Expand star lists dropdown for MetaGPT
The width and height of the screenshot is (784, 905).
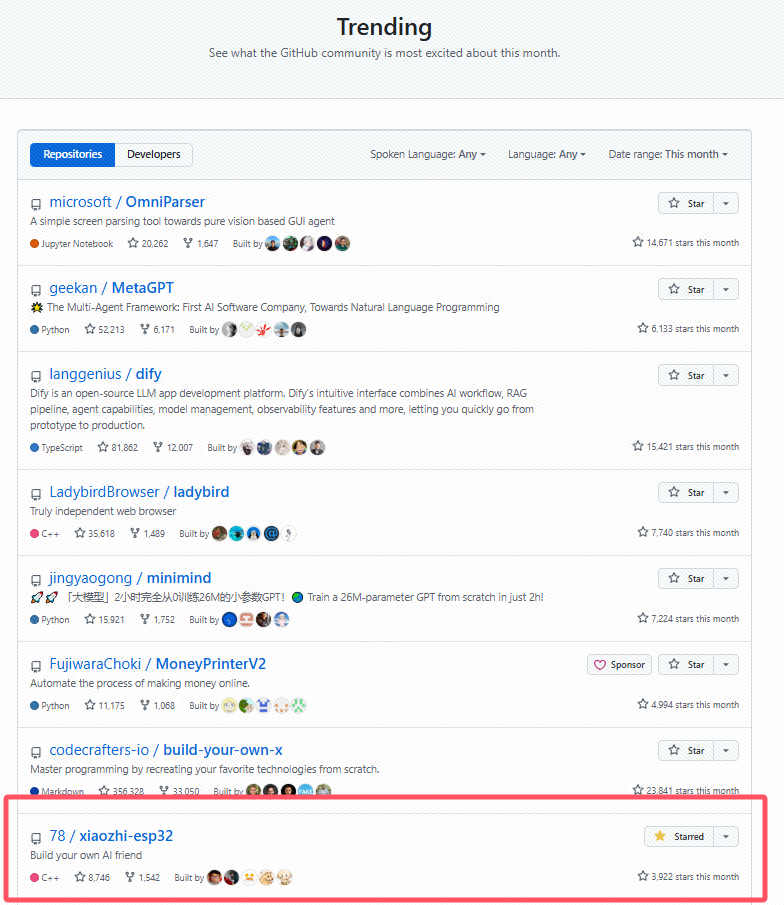tap(726, 289)
